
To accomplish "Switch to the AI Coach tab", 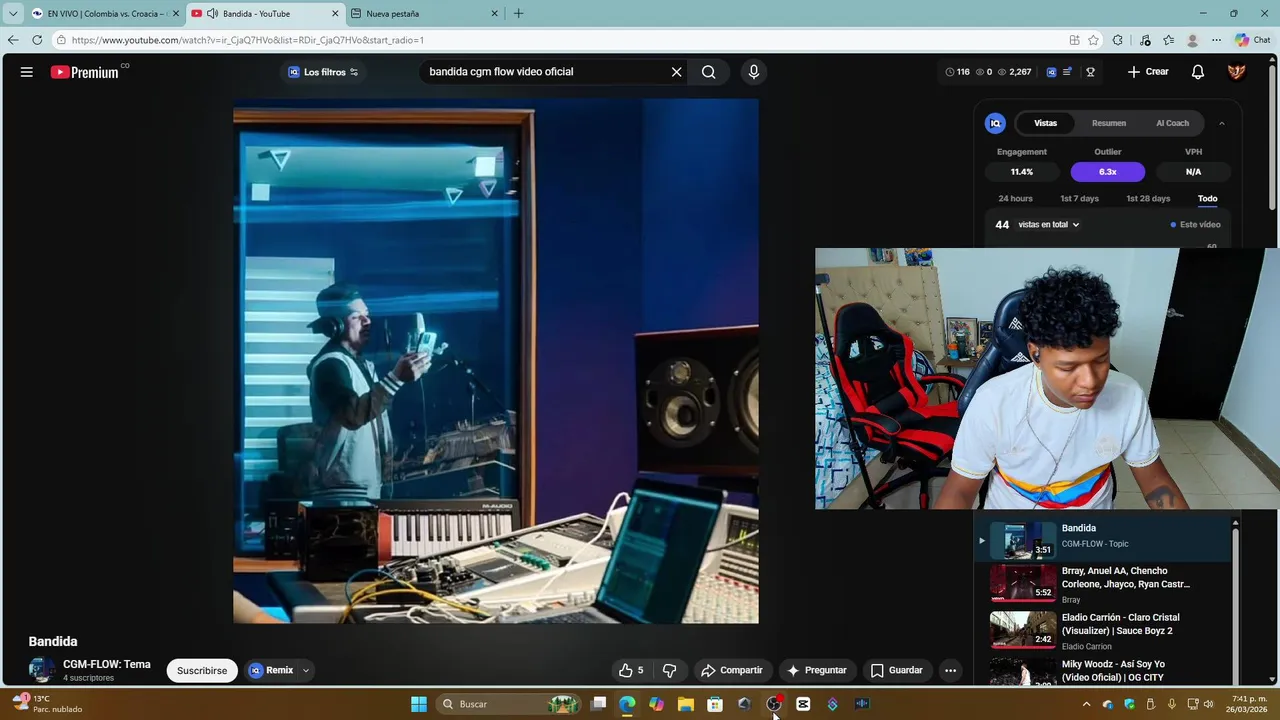I will [1172, 123].
